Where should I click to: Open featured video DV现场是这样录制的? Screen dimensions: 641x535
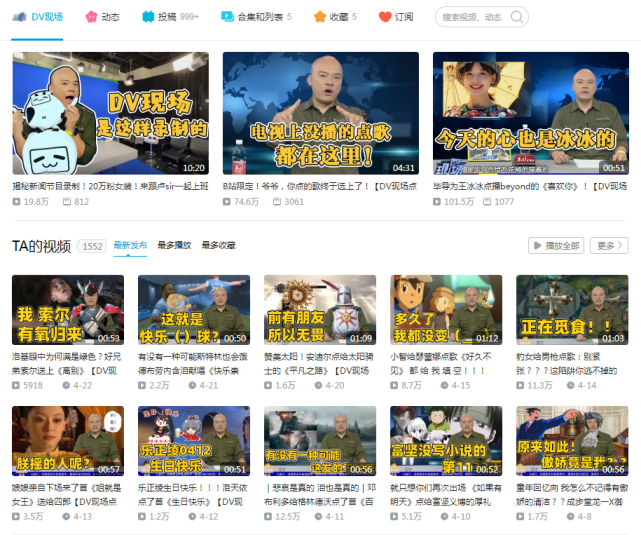coord(111,113)
